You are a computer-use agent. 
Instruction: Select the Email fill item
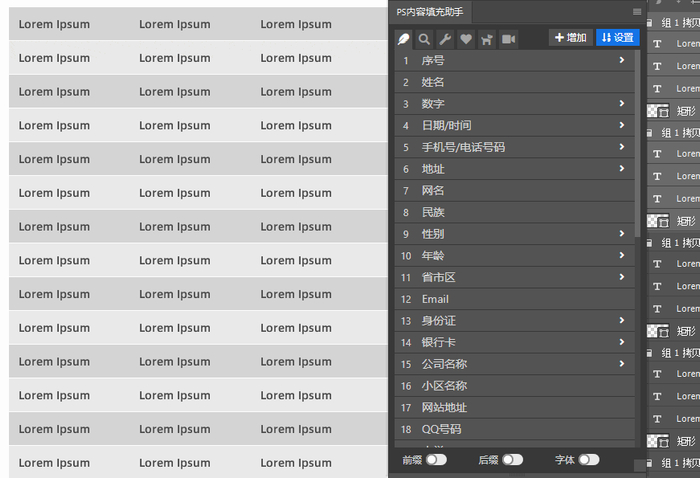pyautogui.click(x=514, y=299)
